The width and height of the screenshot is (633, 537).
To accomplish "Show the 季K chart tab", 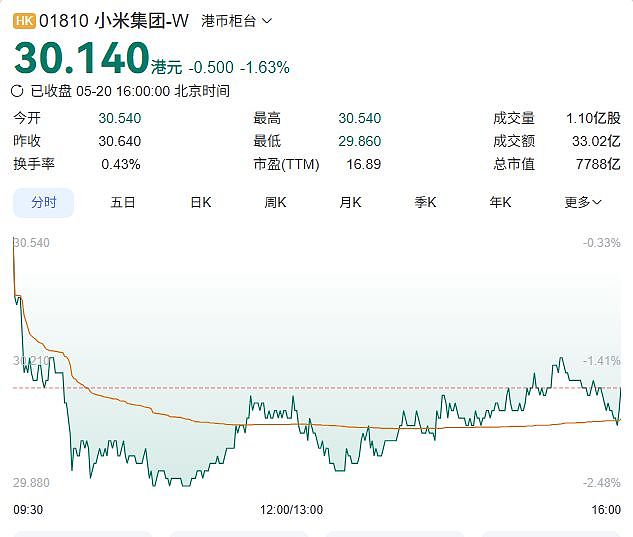I will [425, 202].
